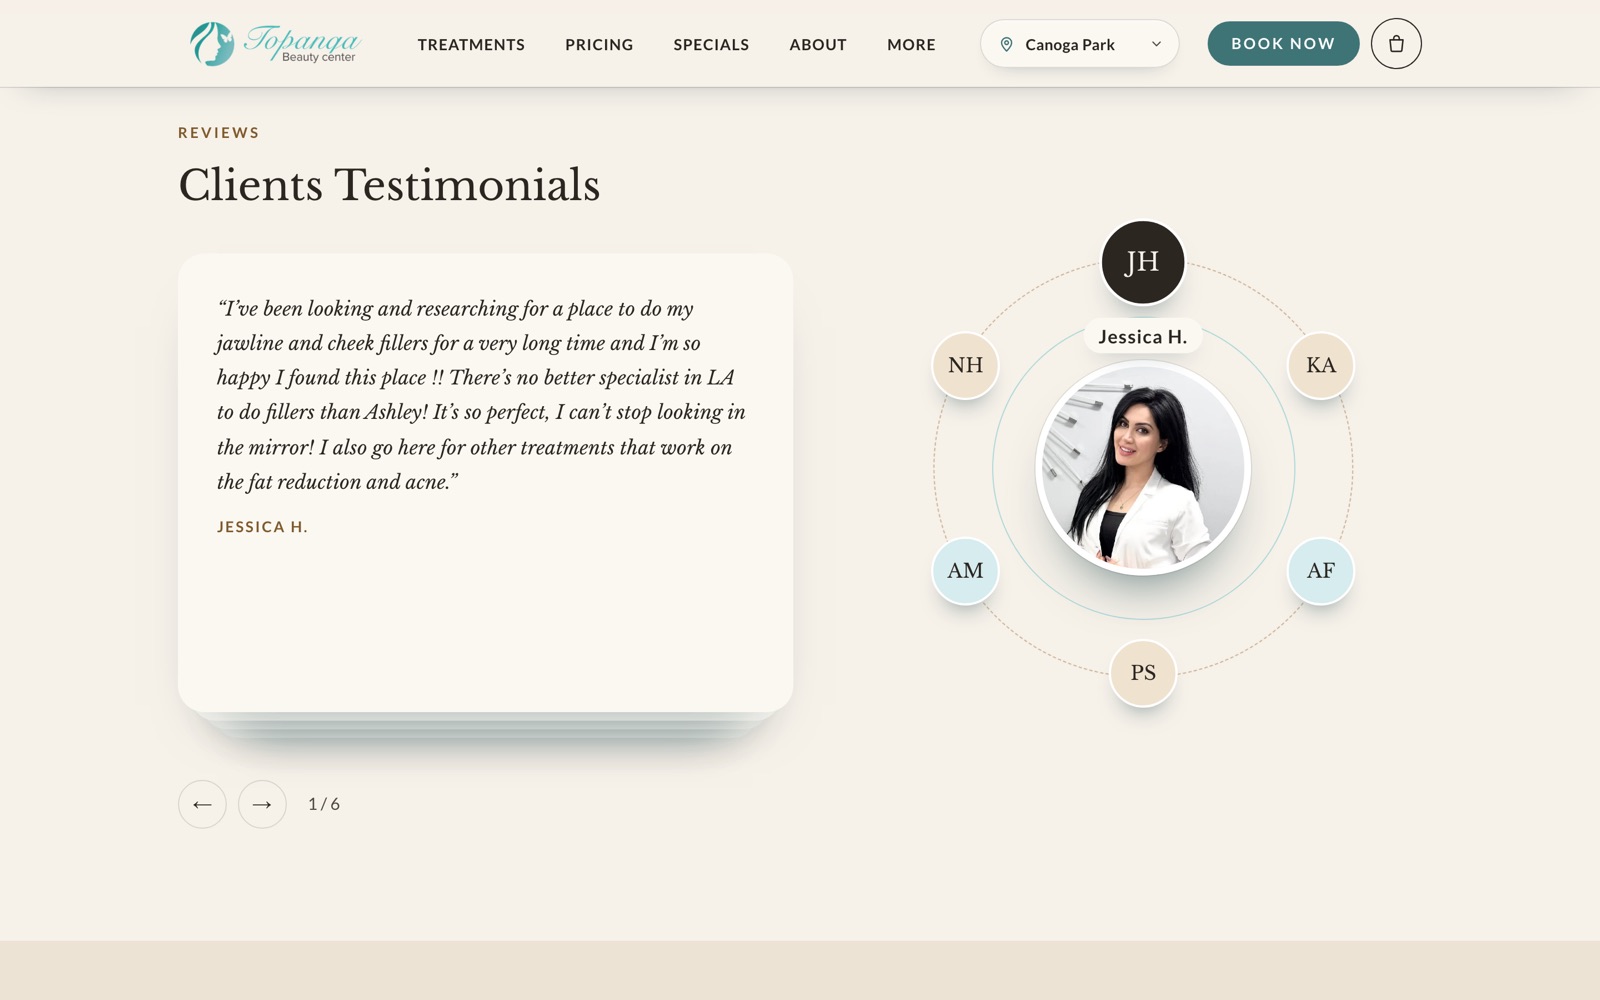Click the REVIEWS section label
The height and width of the screenshot is (1000, 1600).
coord(219,133)
